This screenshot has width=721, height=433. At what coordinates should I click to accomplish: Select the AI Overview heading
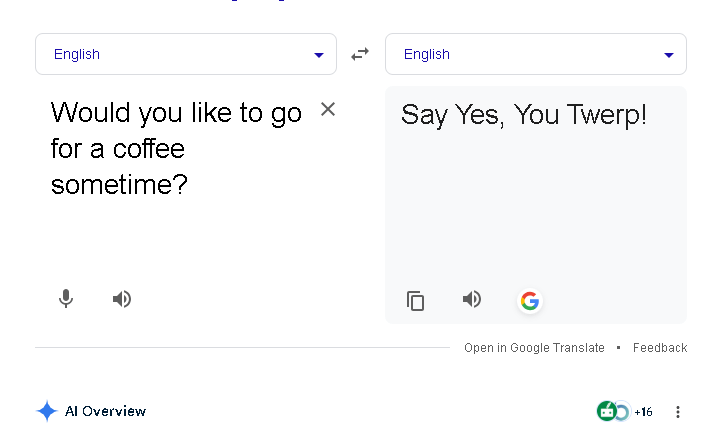tap(105, 411)
